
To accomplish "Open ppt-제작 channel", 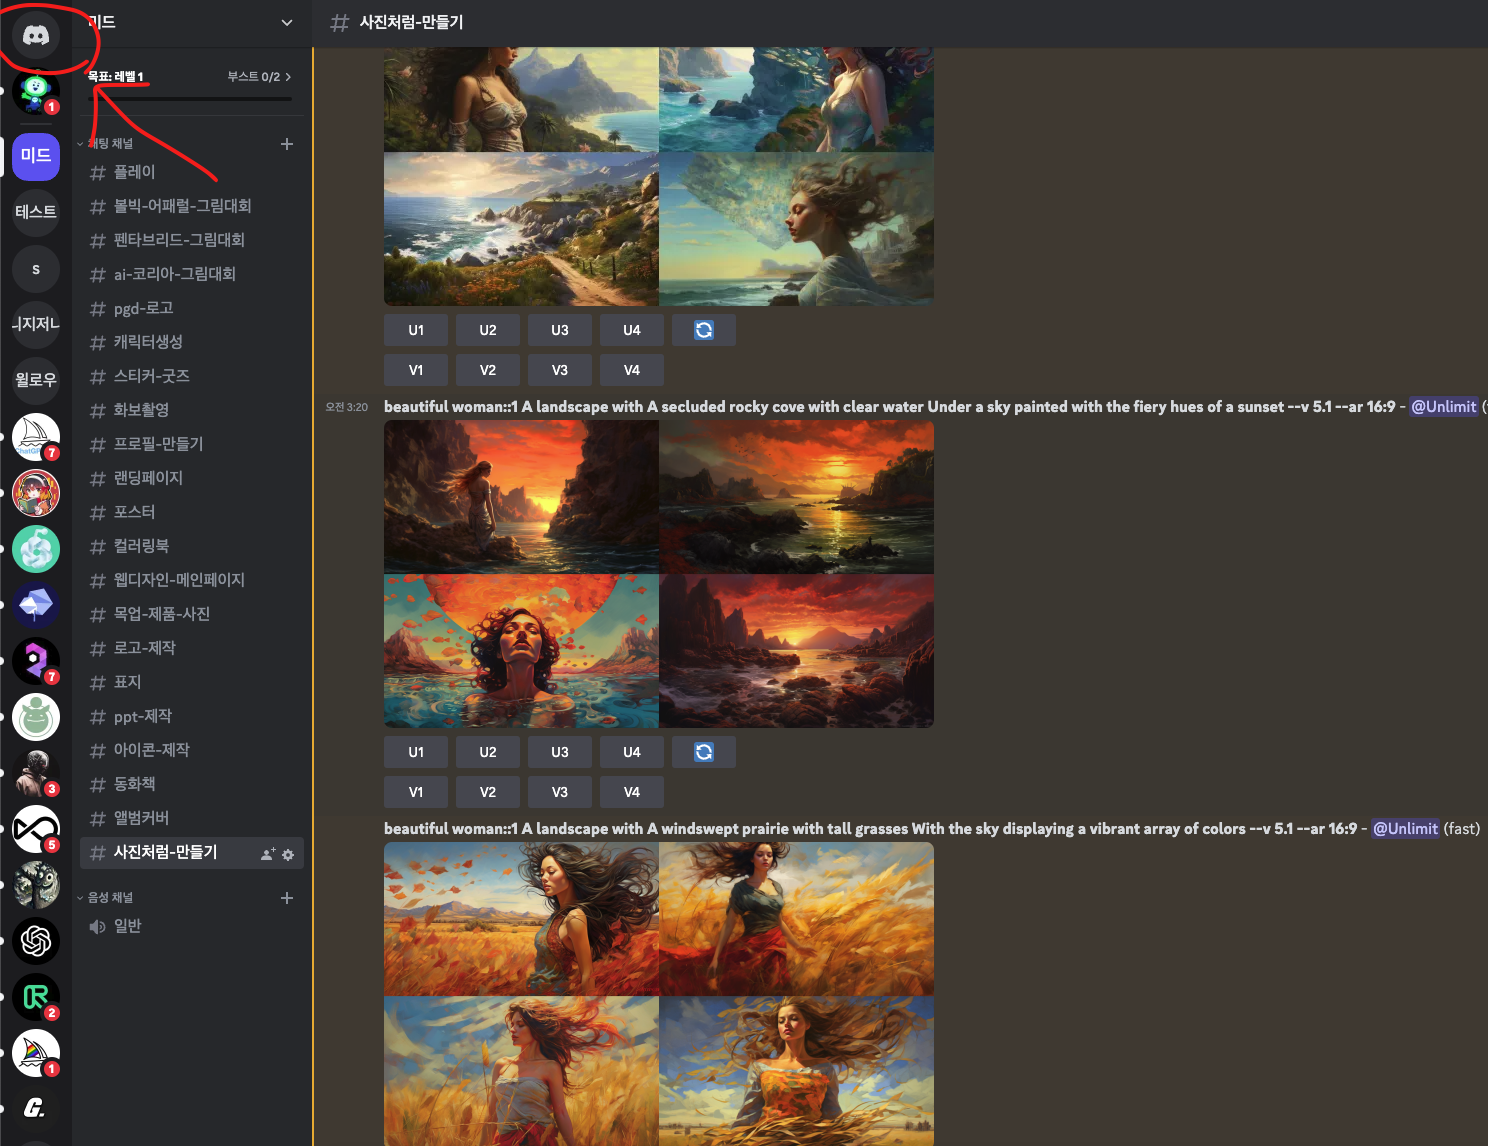I will pyautogui.click(x=192, y=716).
